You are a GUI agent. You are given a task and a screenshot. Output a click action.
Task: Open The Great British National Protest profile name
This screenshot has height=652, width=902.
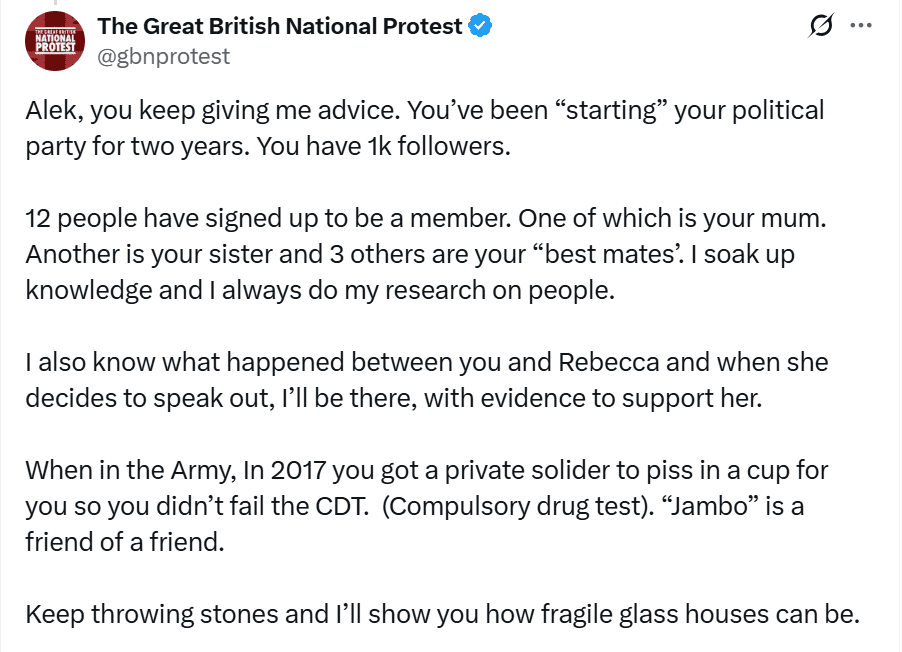pyautogui.click(x=280, y=26)
